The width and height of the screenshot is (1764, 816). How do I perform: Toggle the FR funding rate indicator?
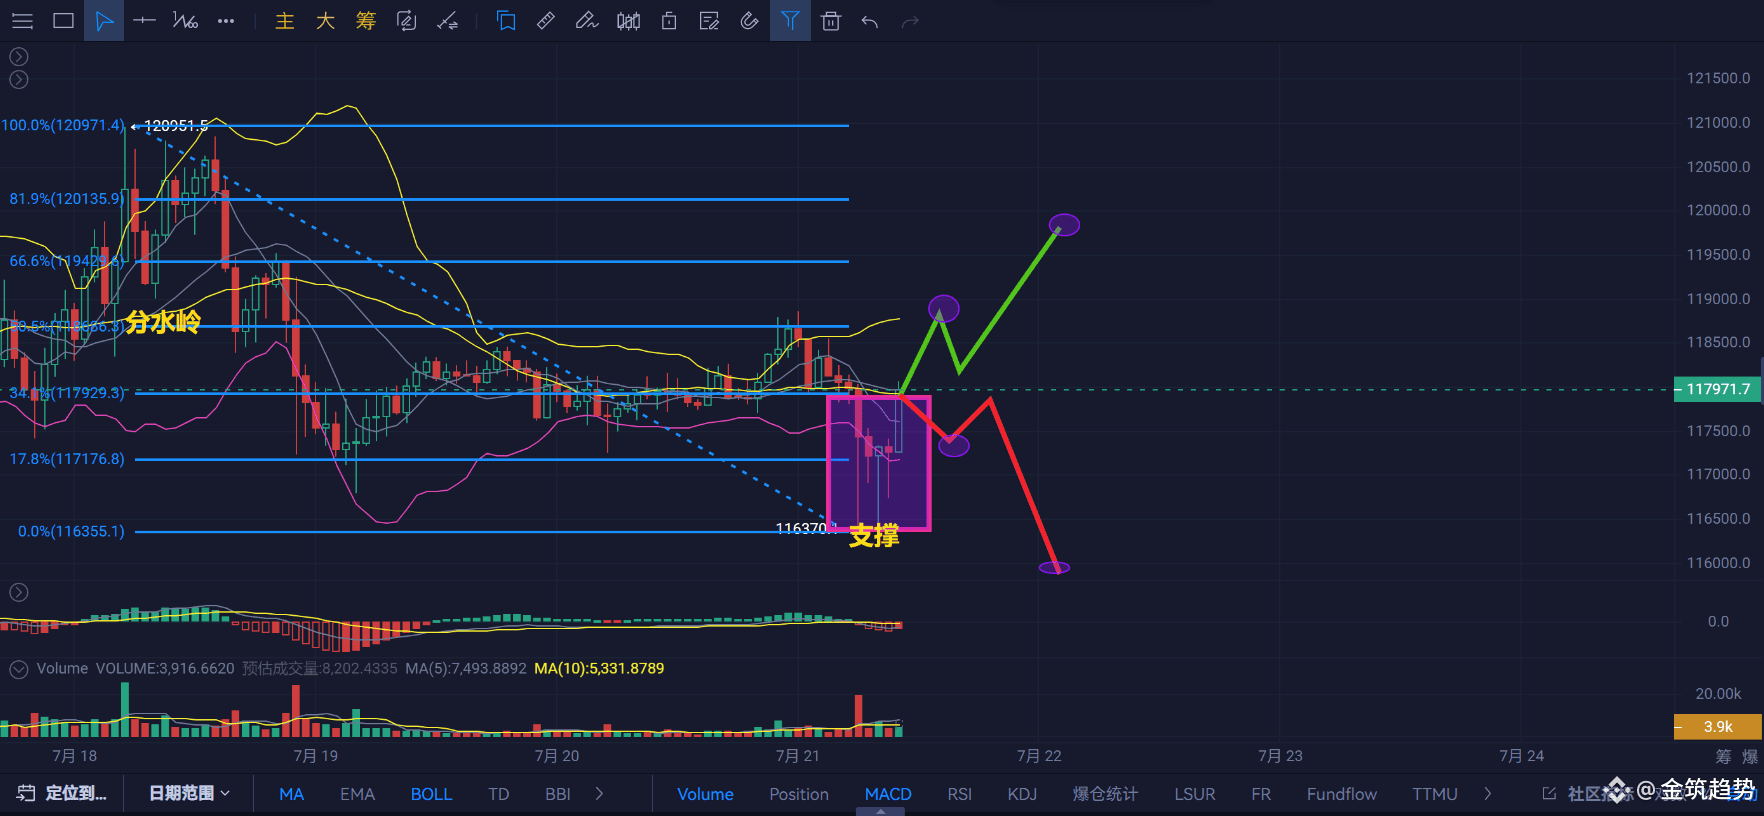1261,794
